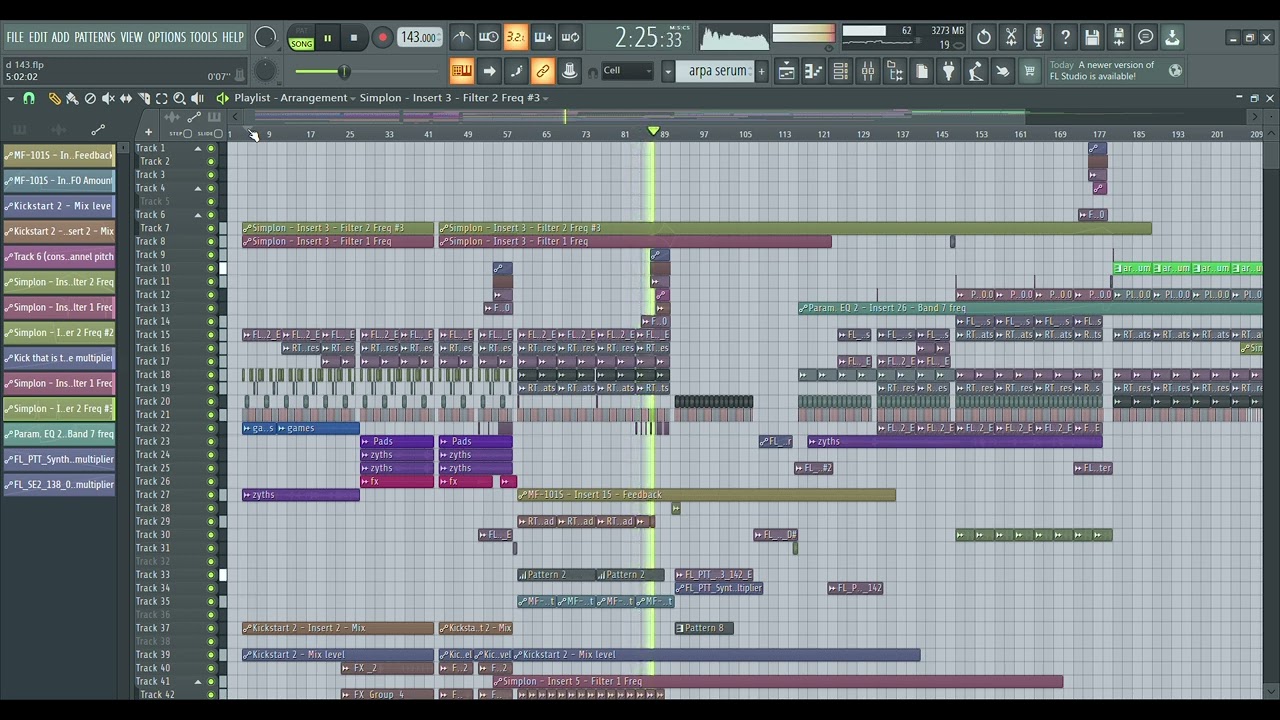Screen dimensions: 1280x720
Task: Open the browser folder-tree icon
Action: coord(894,71)
